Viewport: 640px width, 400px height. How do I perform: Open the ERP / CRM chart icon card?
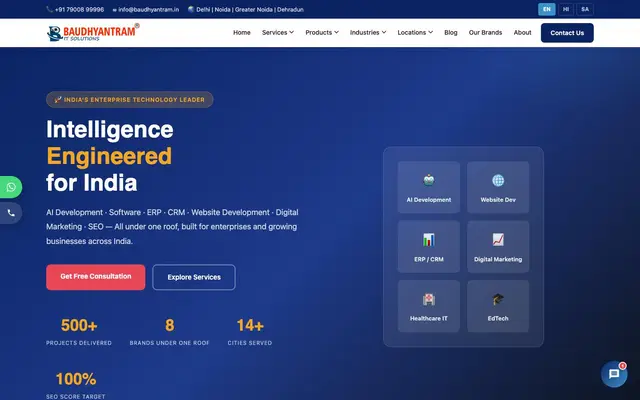tap(429, 247)
